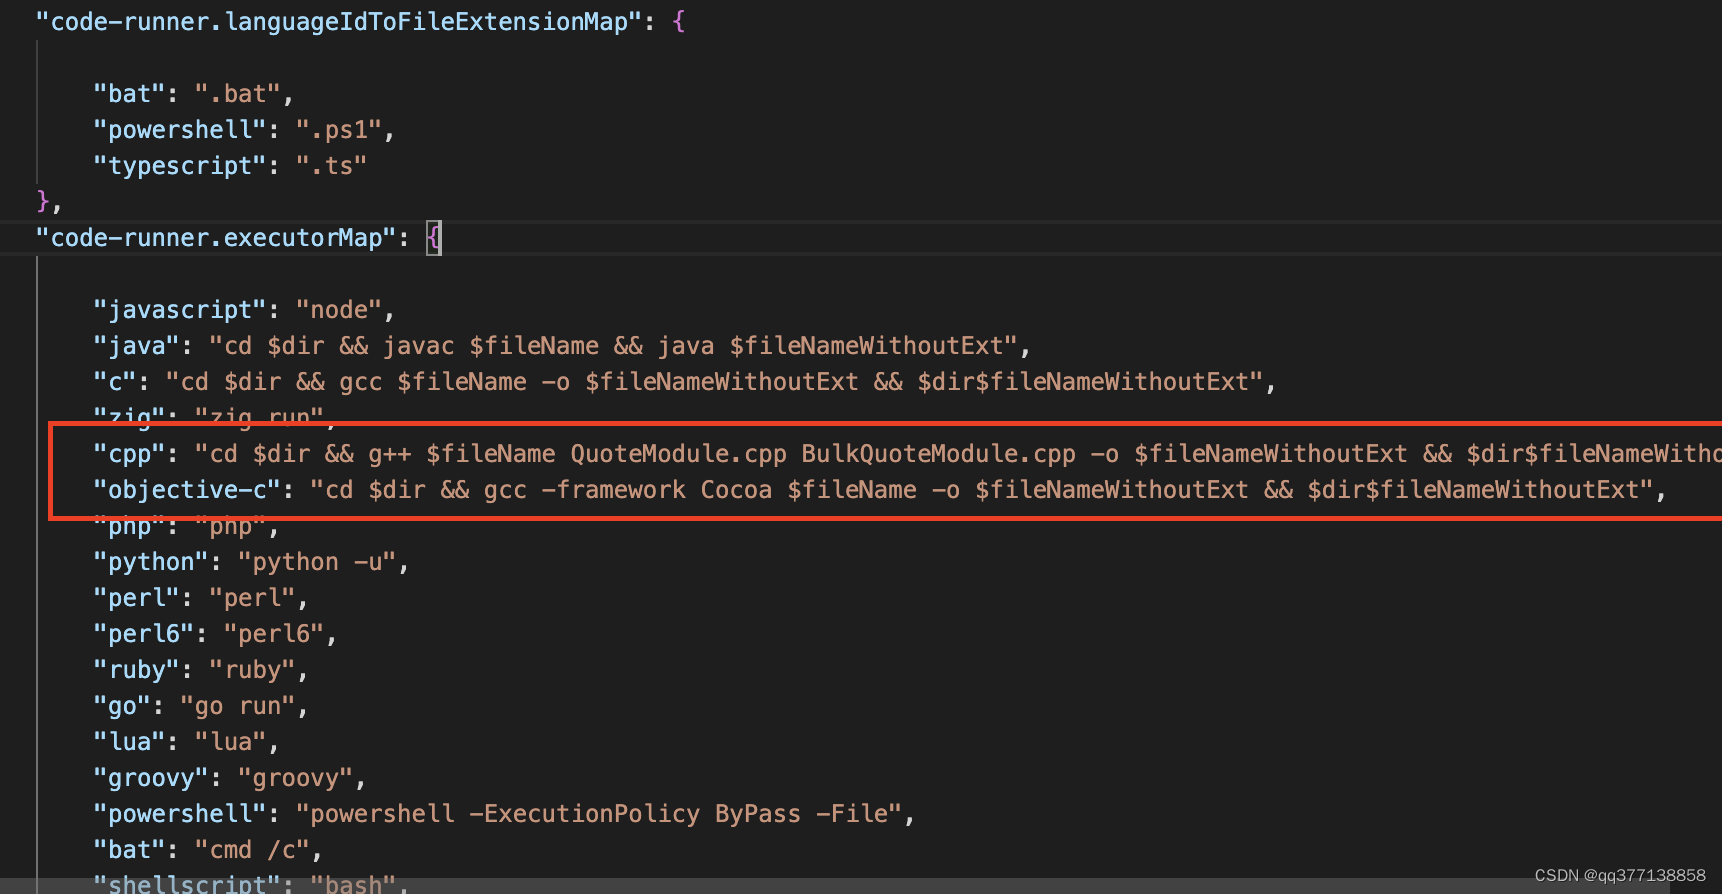Click the "python": "python -u" entry
Viewport: 1722px width, 894px height.
point(251,562)
